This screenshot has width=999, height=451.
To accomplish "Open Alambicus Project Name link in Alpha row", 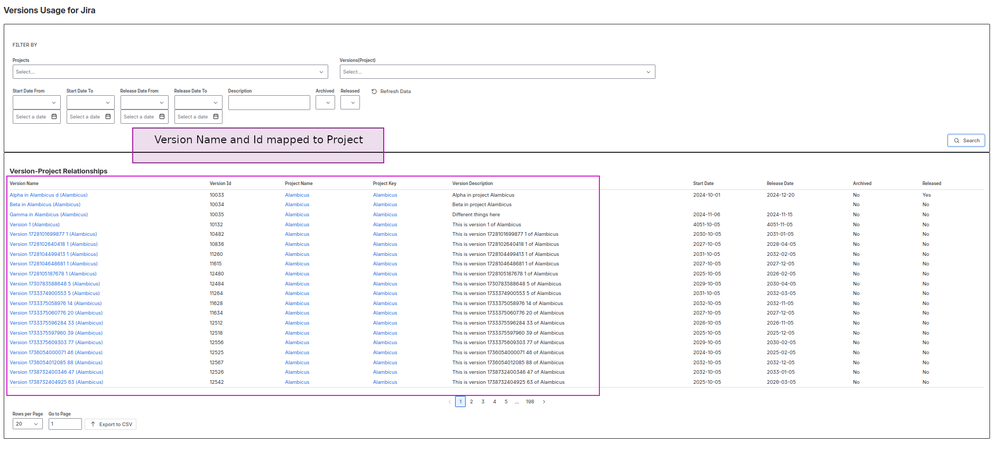I will point(297,195).
